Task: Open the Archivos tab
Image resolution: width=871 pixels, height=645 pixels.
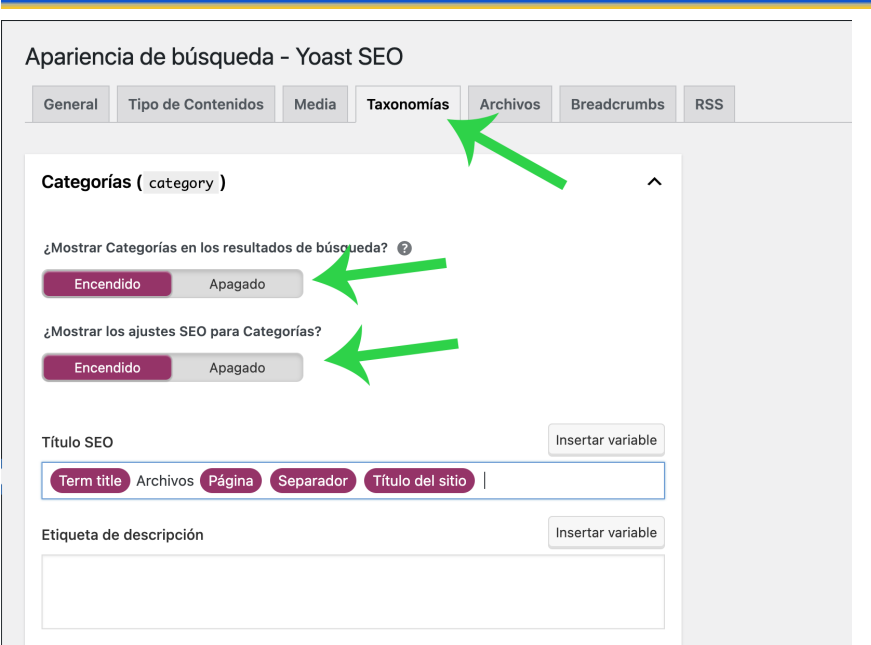Action: point(510,104)
